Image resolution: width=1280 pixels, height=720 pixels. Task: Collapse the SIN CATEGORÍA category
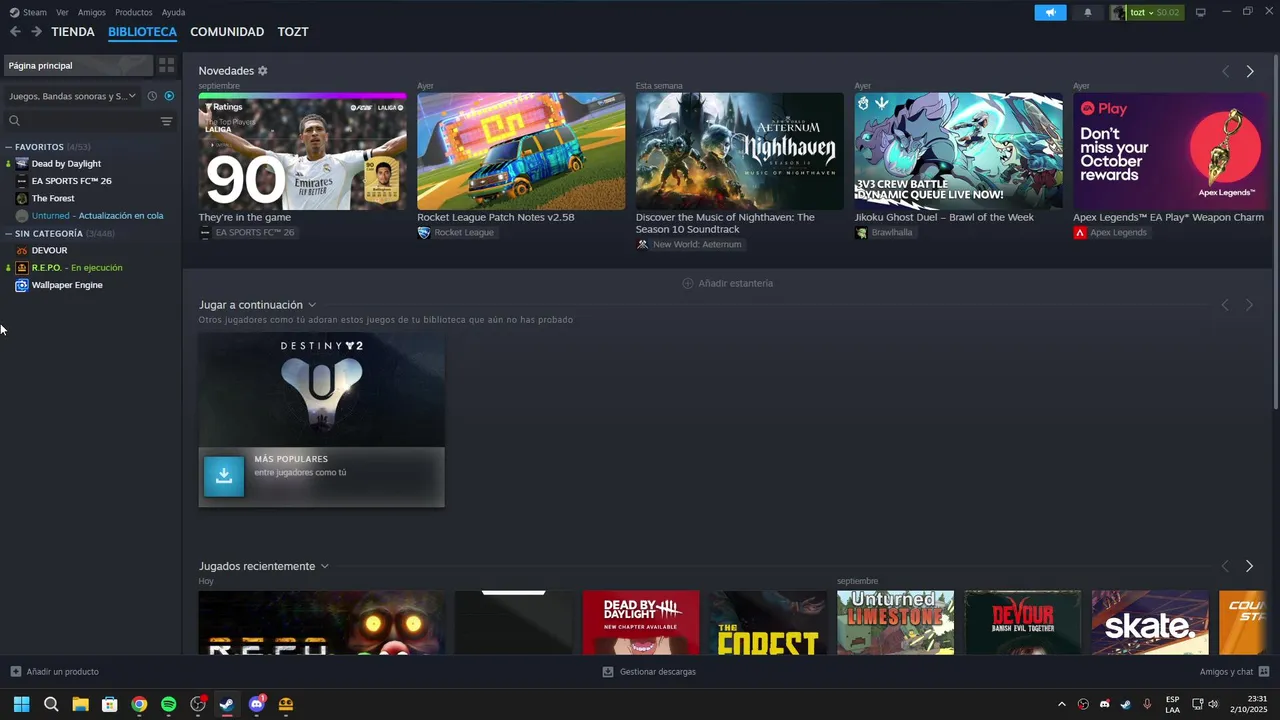click(x=8, y=234)
